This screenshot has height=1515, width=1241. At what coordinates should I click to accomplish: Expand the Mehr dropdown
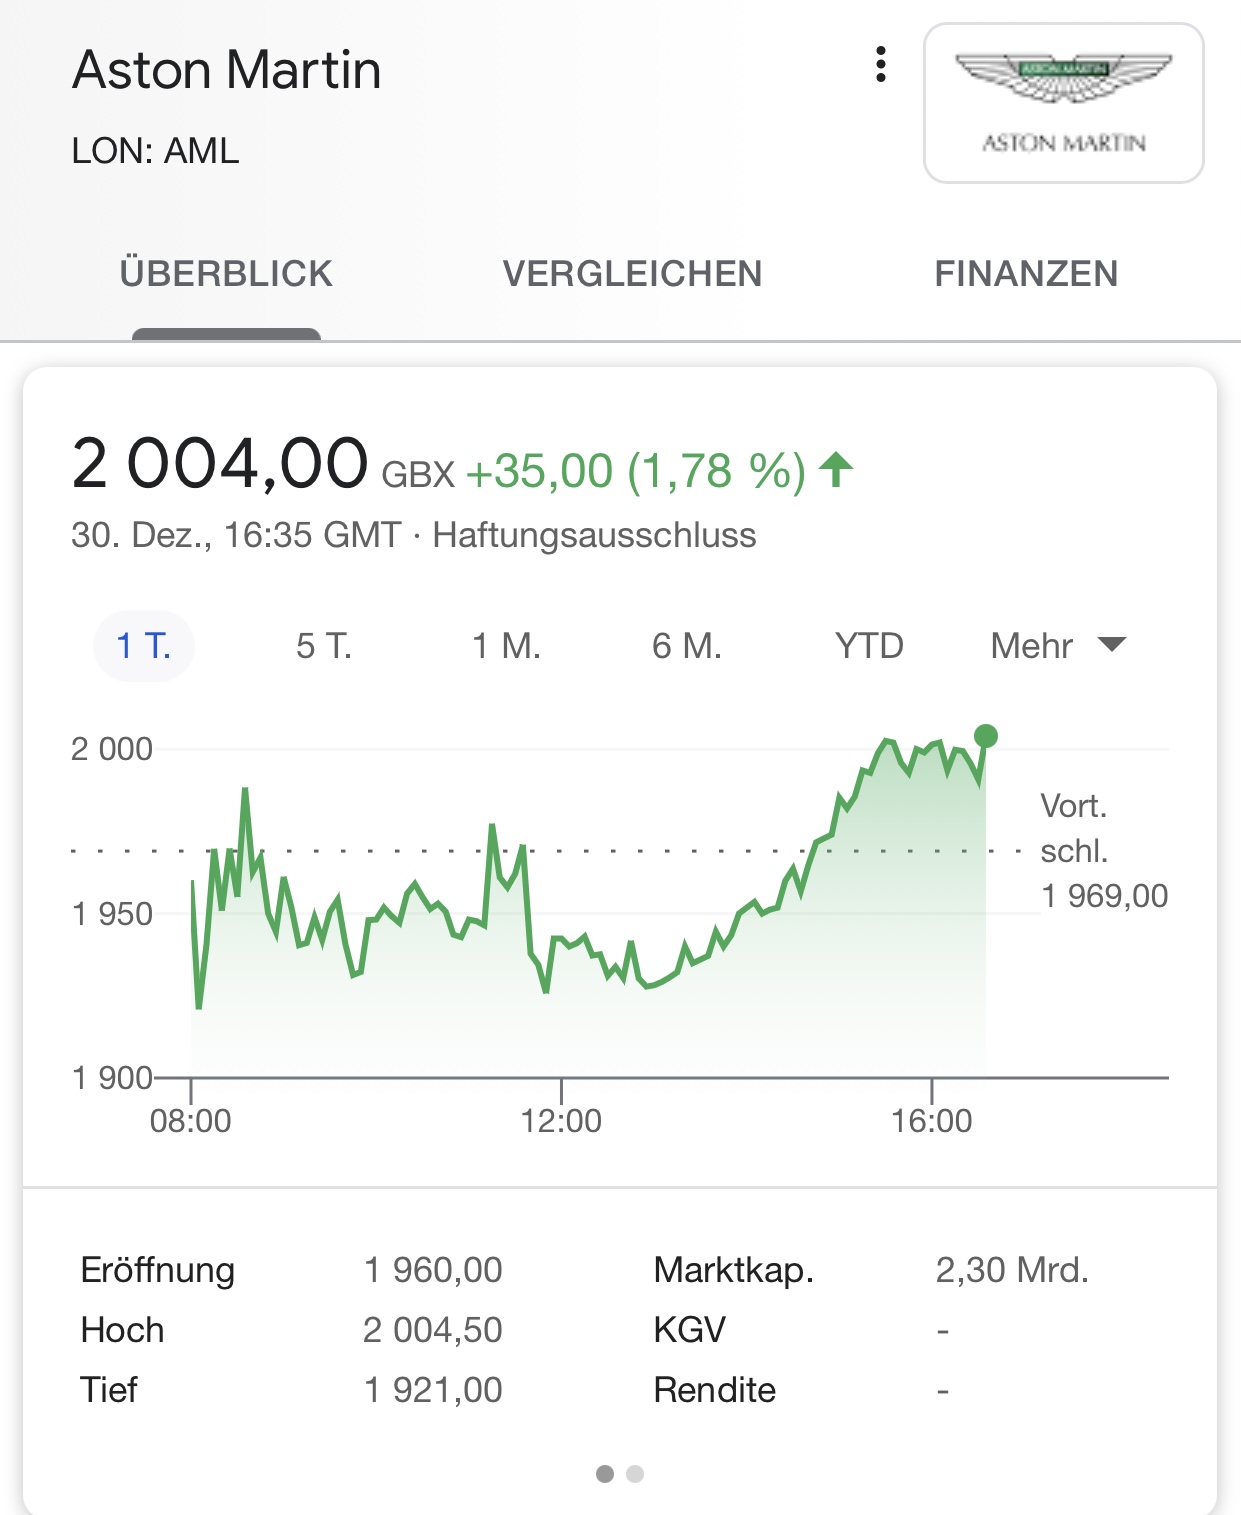(1032, 646)
